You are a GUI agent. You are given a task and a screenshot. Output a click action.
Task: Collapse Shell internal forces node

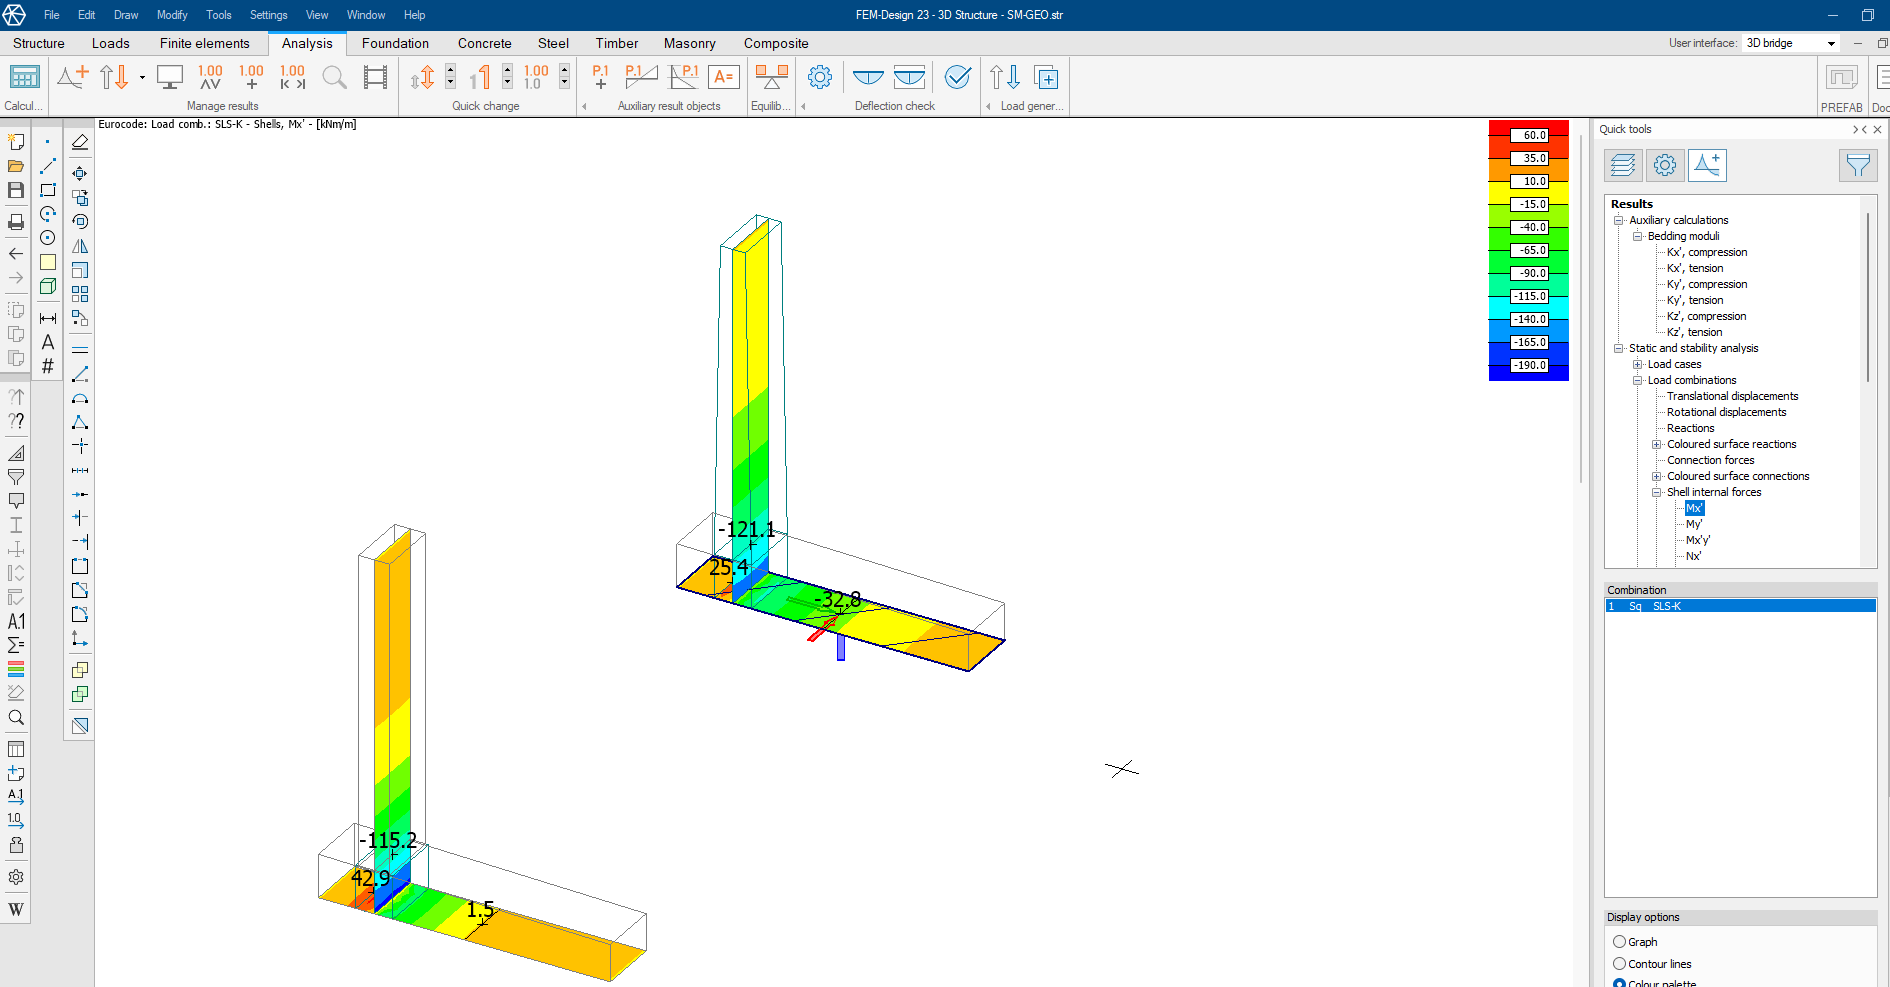[x=1656, y=492]
